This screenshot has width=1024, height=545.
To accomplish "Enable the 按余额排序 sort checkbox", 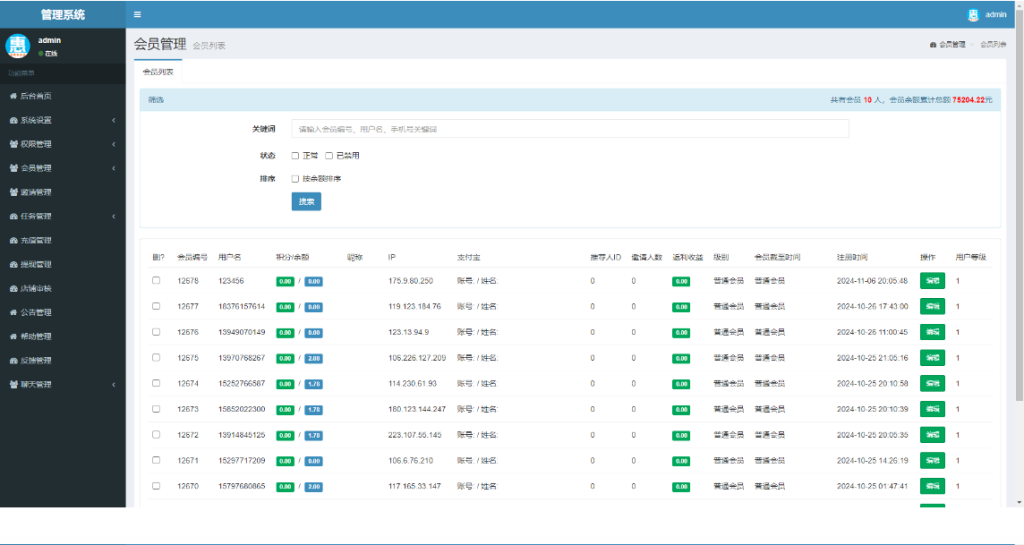I will click(295, 179).
